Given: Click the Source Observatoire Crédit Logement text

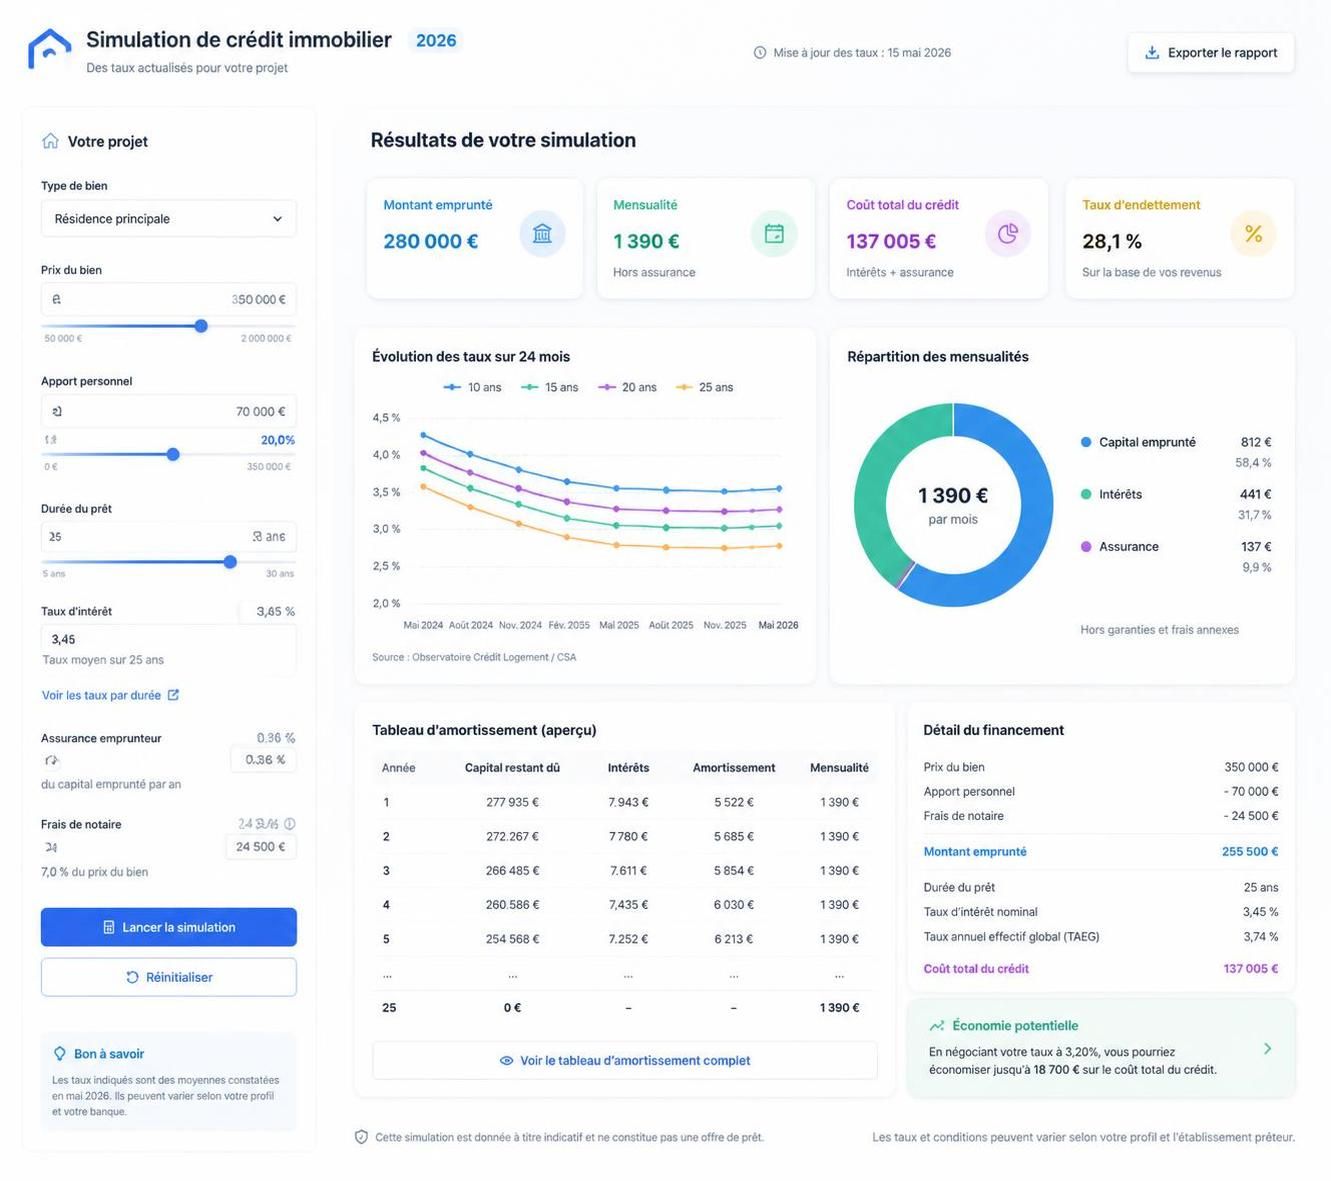Looking at the screenshot, I should tap(474, 657).
